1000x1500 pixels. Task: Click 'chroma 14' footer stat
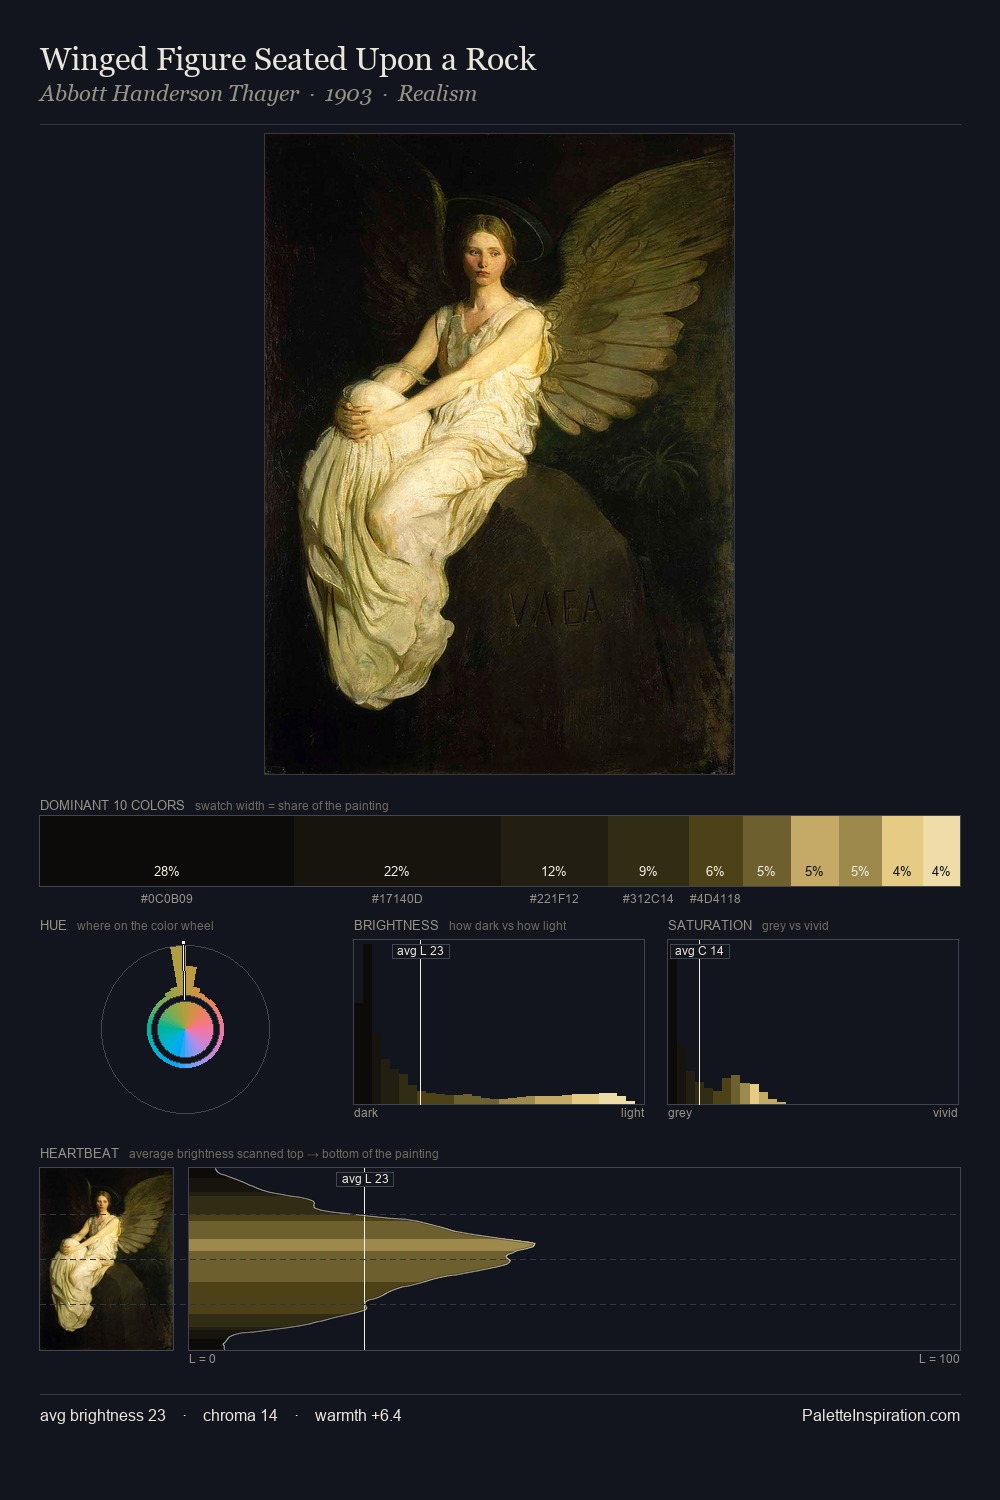tap(240, 1415)
